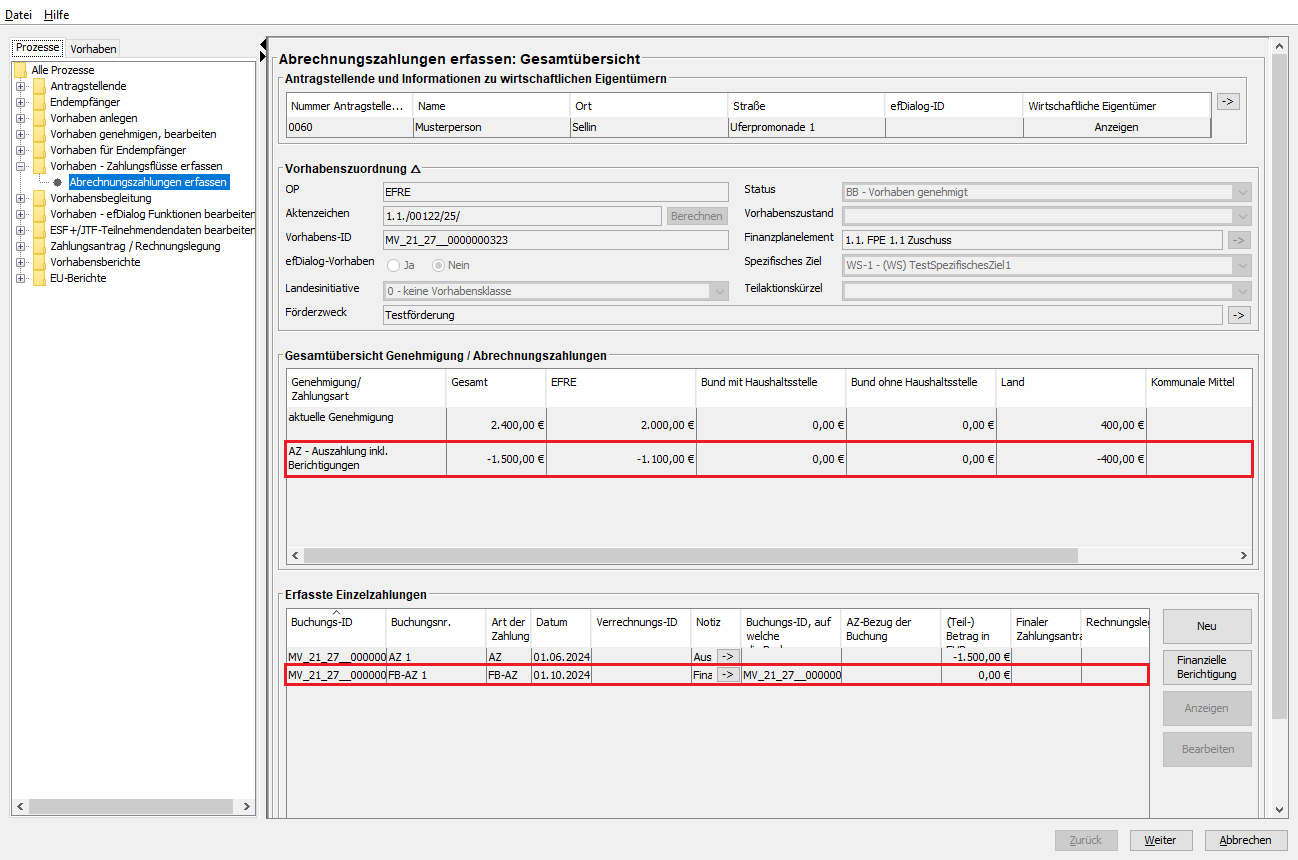Select the Nein radio for efDialog-Vorhaben
Viewport: 1298px width, 860px height.
point(439,265)
